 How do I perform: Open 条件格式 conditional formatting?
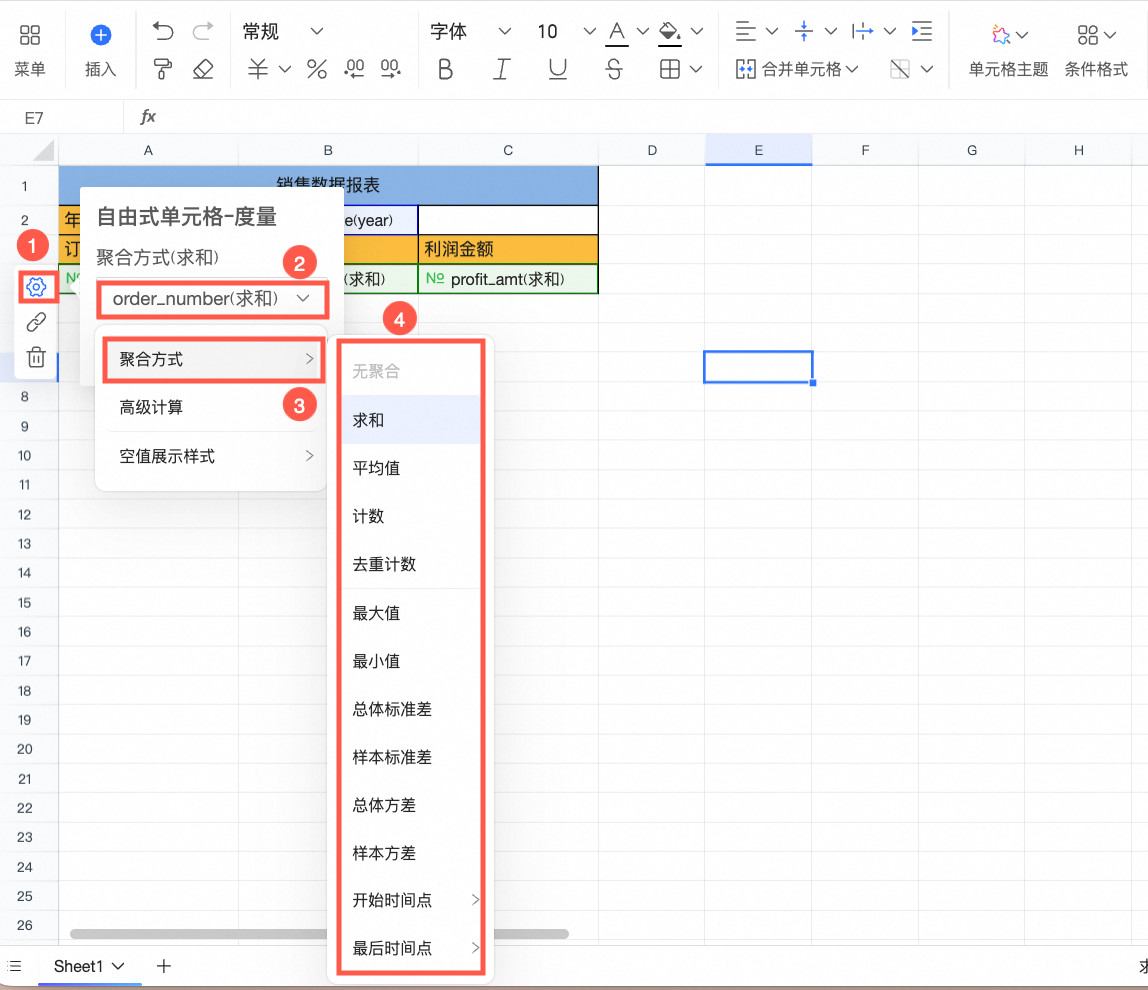1096,51
